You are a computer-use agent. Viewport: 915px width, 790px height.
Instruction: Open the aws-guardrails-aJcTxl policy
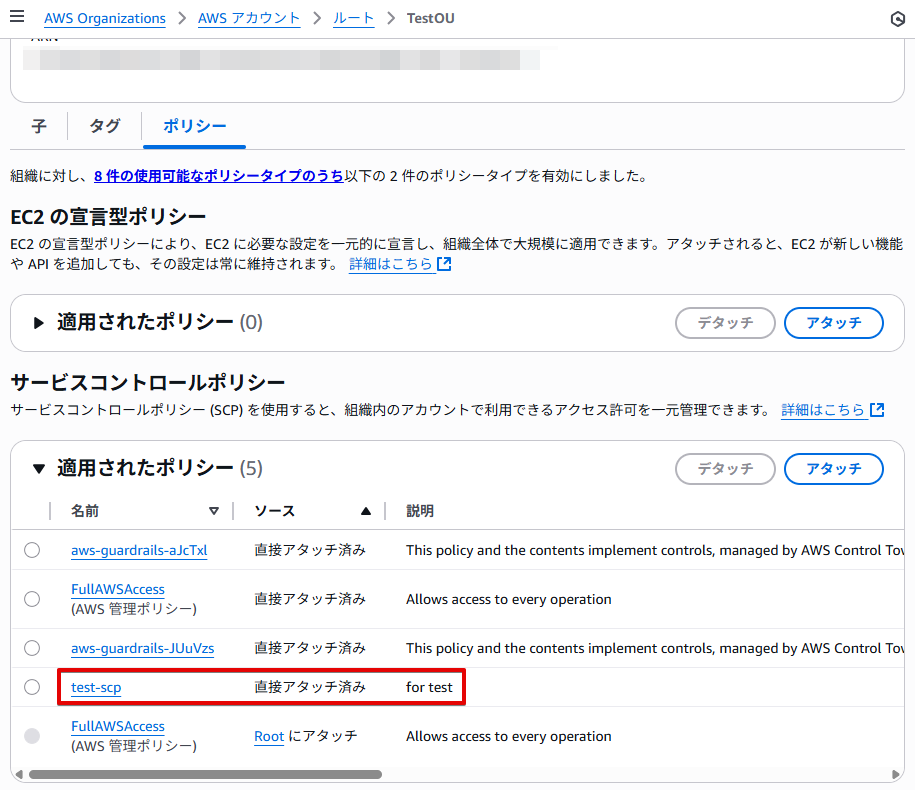coord(139,550)
